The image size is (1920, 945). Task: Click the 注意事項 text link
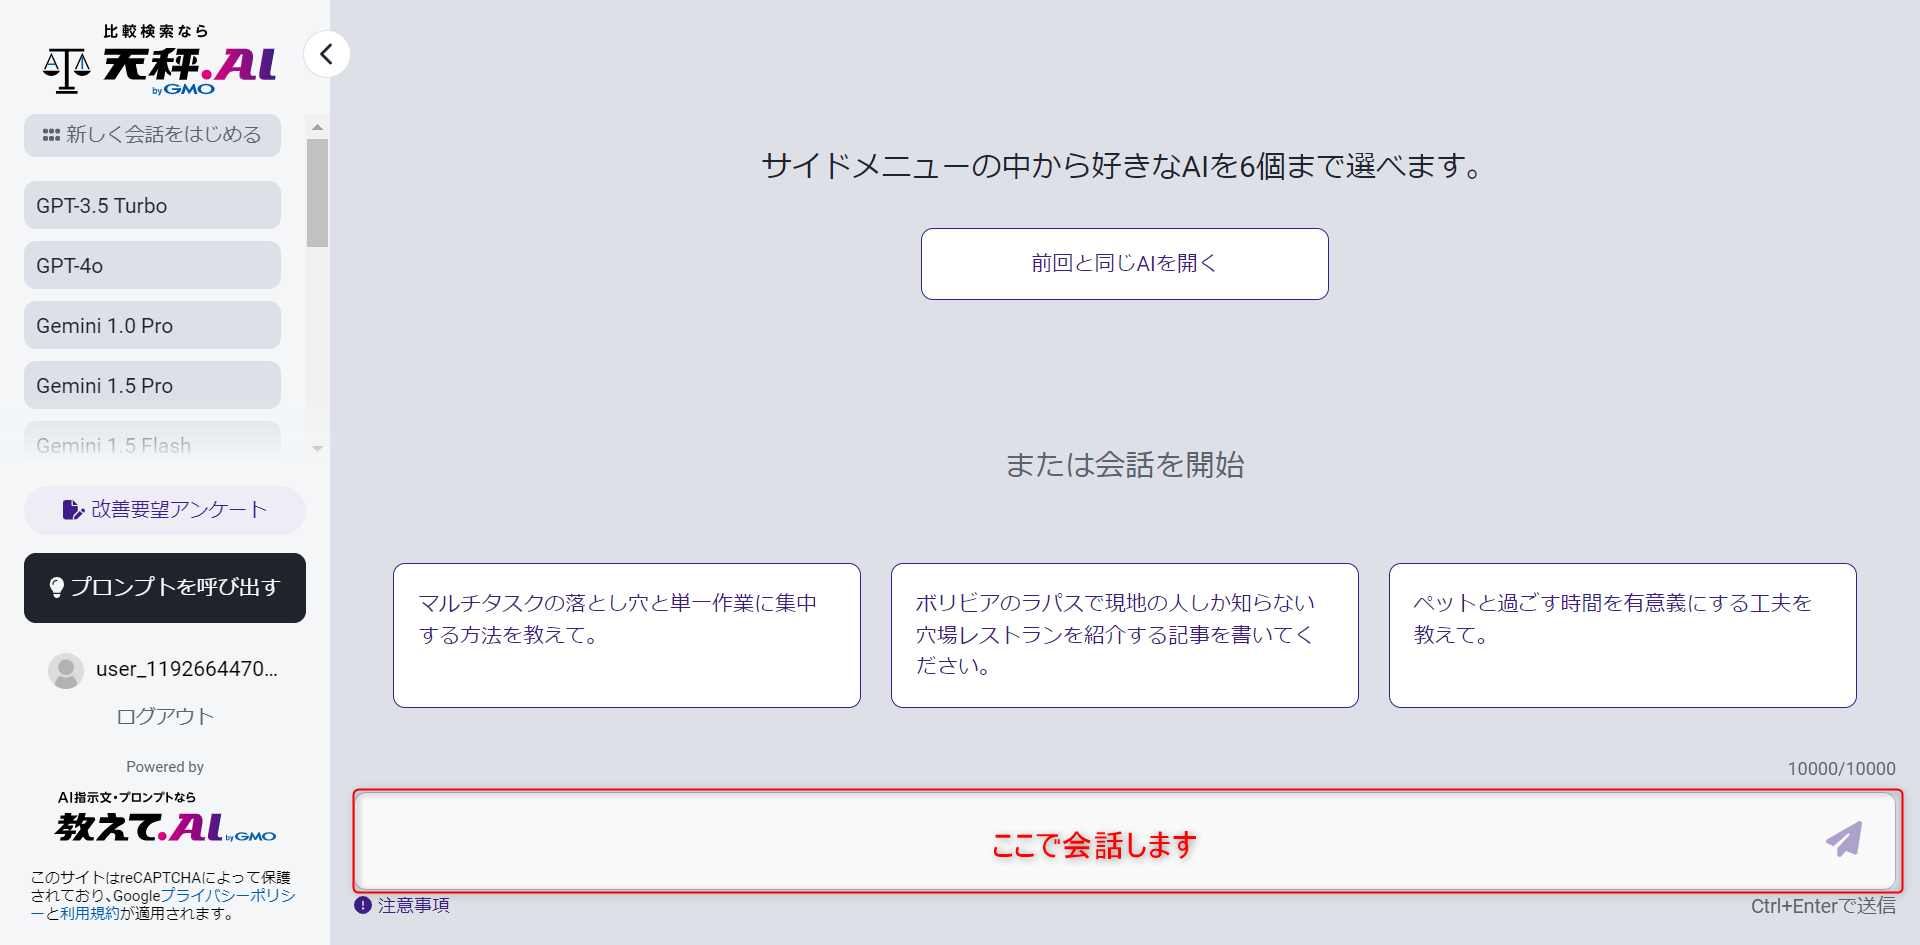pyautogui.click(x=414, y=905)
